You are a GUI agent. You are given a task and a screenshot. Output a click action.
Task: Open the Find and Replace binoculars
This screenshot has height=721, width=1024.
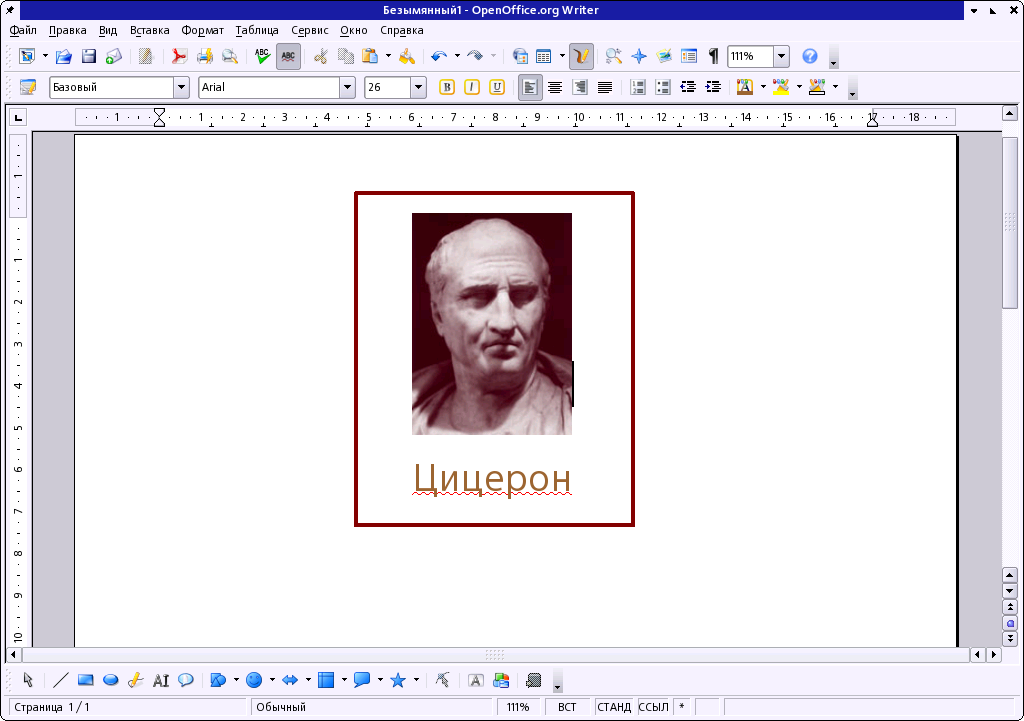coord(613,56)
